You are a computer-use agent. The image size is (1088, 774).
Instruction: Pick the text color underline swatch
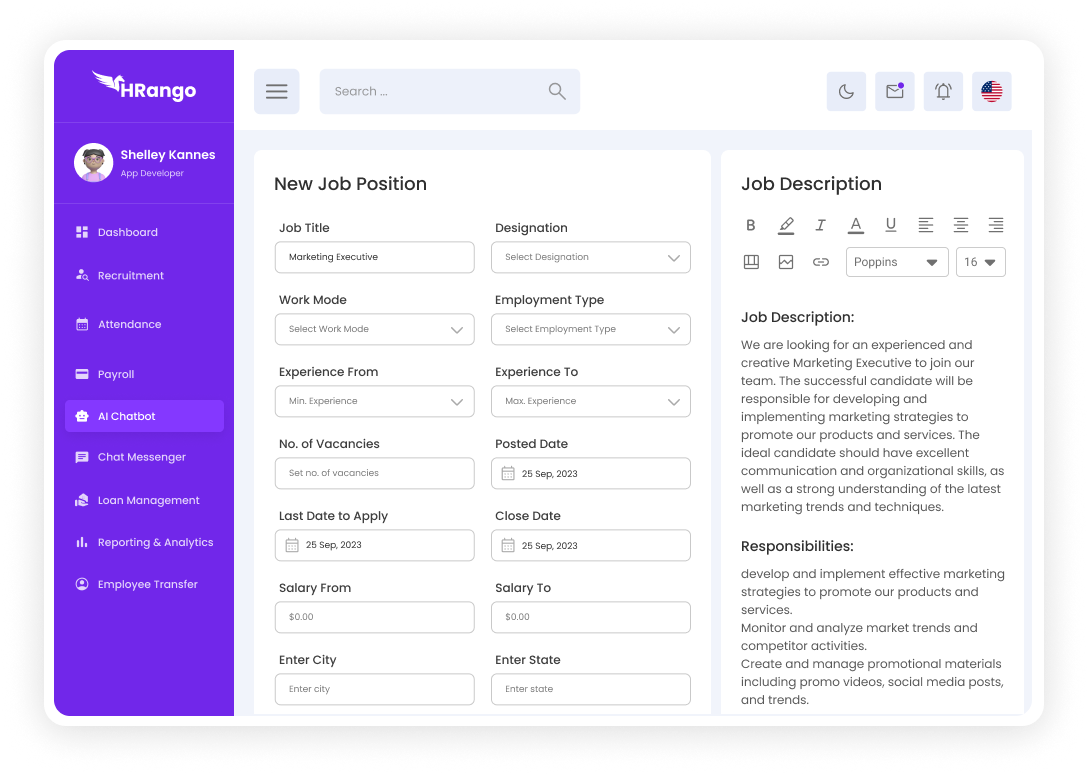(856, 225)
